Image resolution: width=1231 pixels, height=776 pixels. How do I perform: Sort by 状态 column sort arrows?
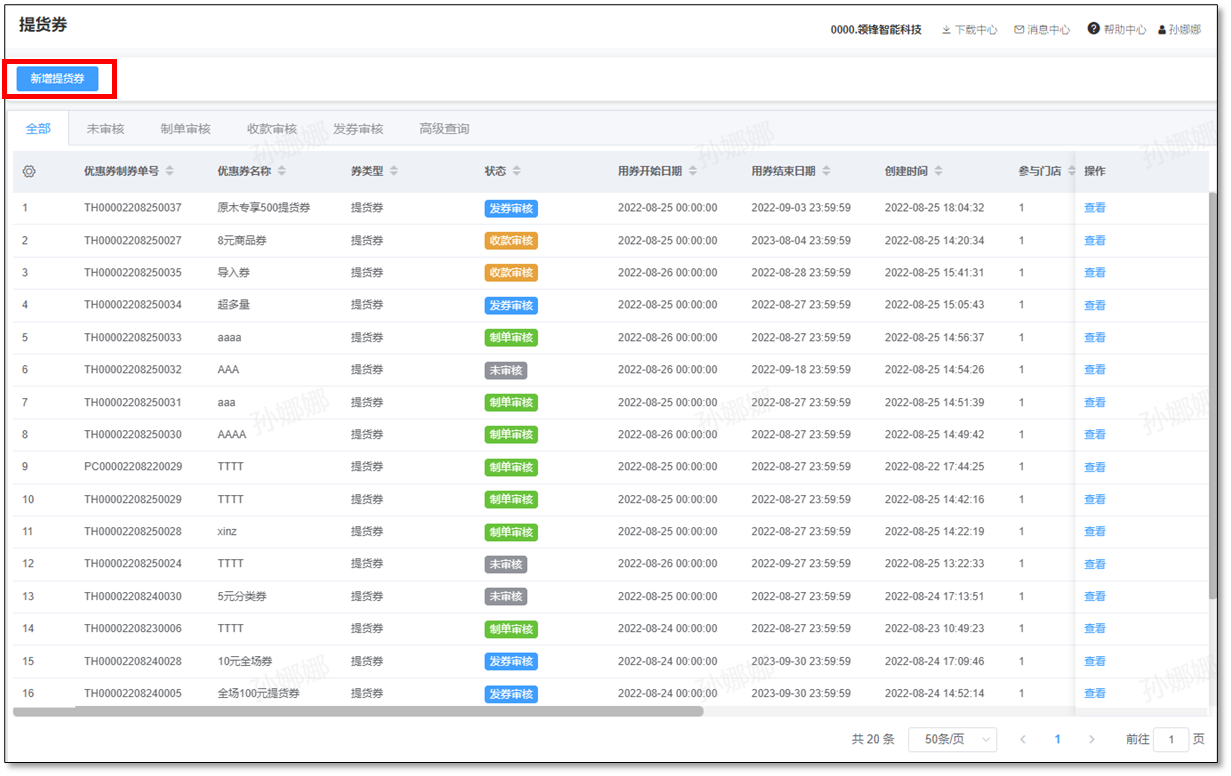(x=516, y=171)
